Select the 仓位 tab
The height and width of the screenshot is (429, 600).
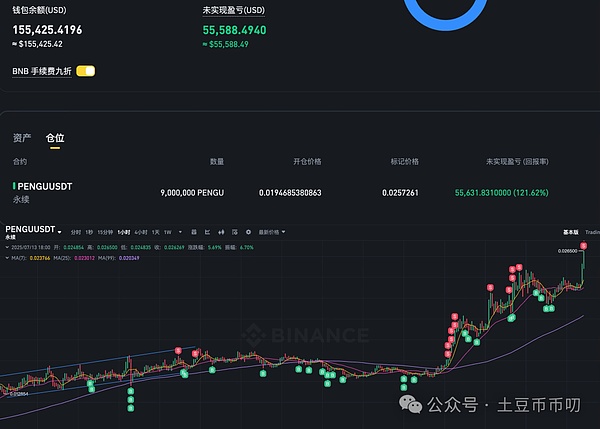[55, 137]
